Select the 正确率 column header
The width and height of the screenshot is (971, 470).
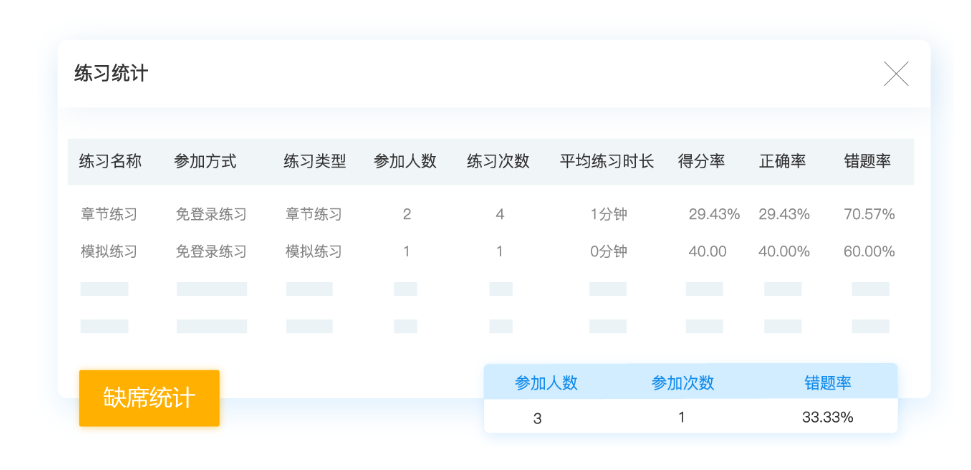click(x=782, y=161)
